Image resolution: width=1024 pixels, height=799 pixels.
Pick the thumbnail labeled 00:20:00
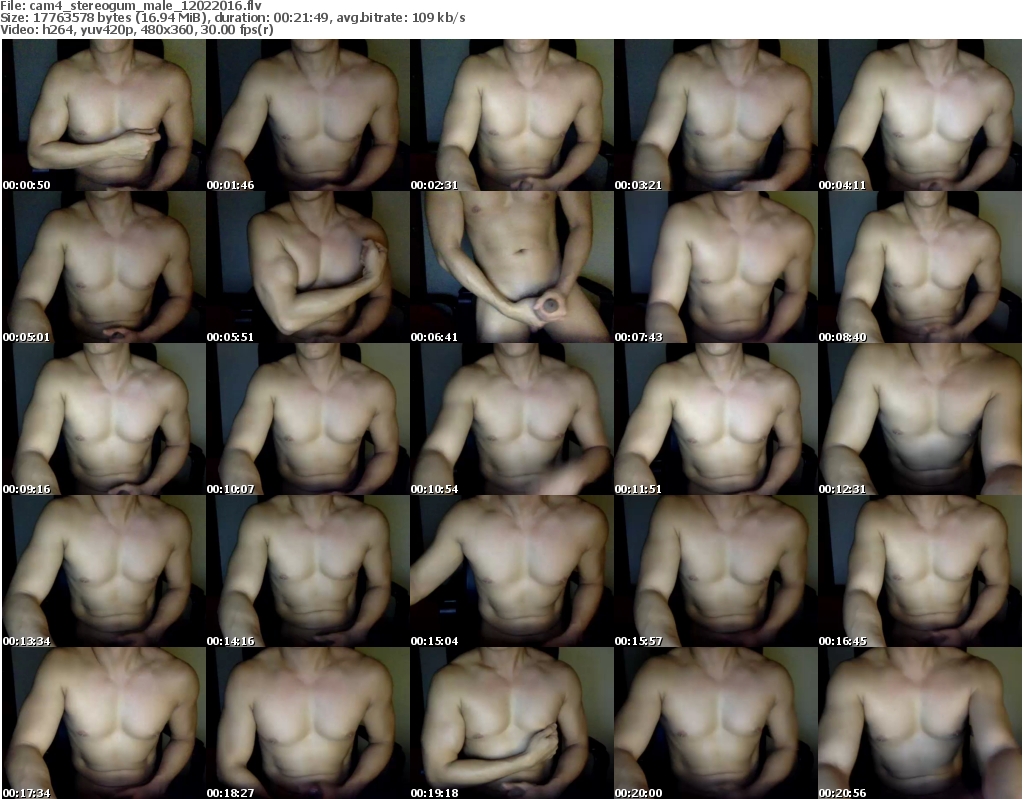[x=716, y=723]
